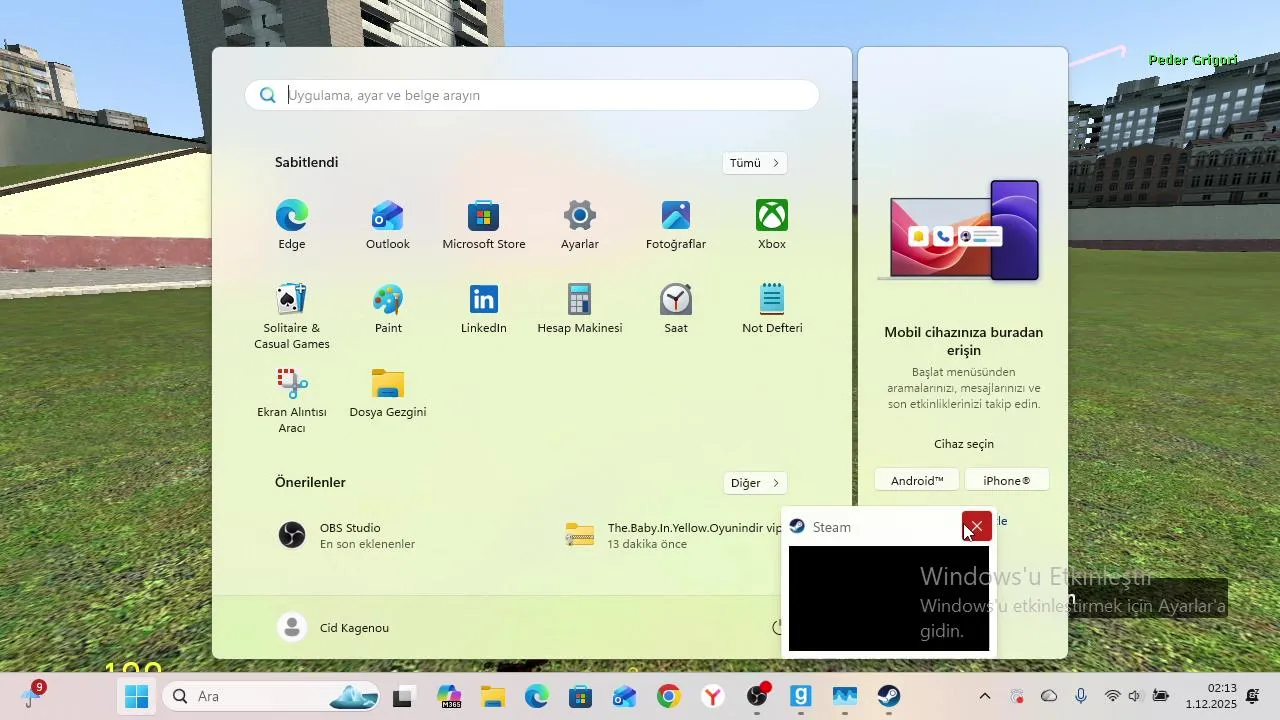Show hidden tray icons chevron
1280x720 pixels.
click(985, 696)
